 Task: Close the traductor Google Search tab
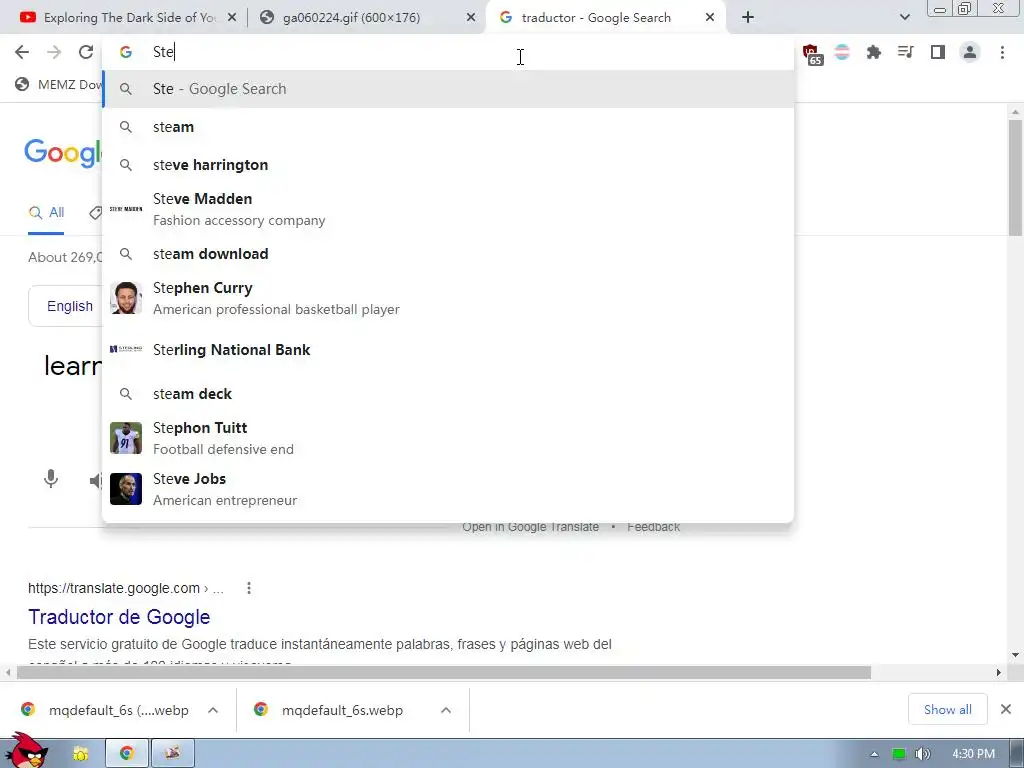pos(710,18)
